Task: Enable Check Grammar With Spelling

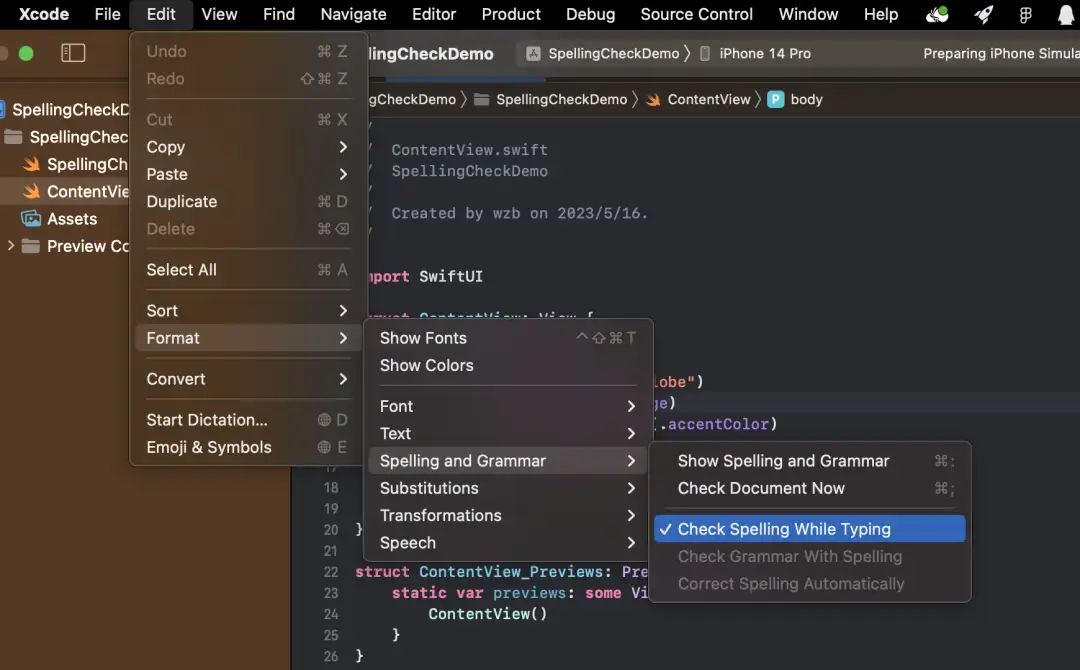Action: (x=790, y=557)
